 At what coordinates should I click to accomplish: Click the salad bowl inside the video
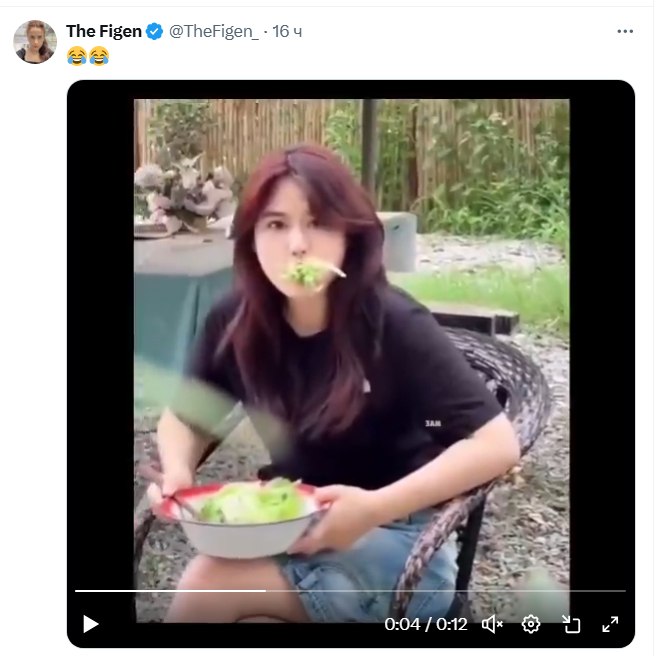click(240, 521)
